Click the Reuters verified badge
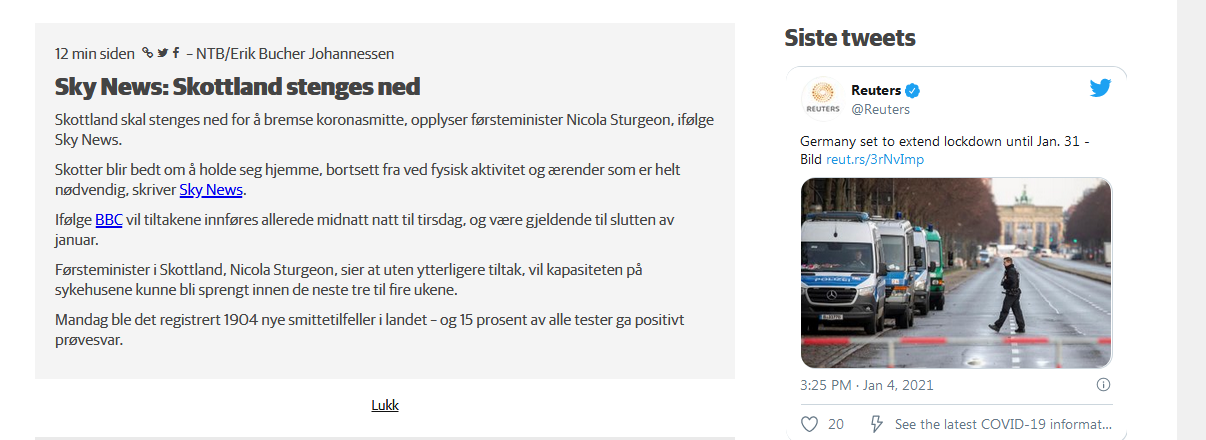Screen dimensions: 1206x440 [x=913, y=91]
